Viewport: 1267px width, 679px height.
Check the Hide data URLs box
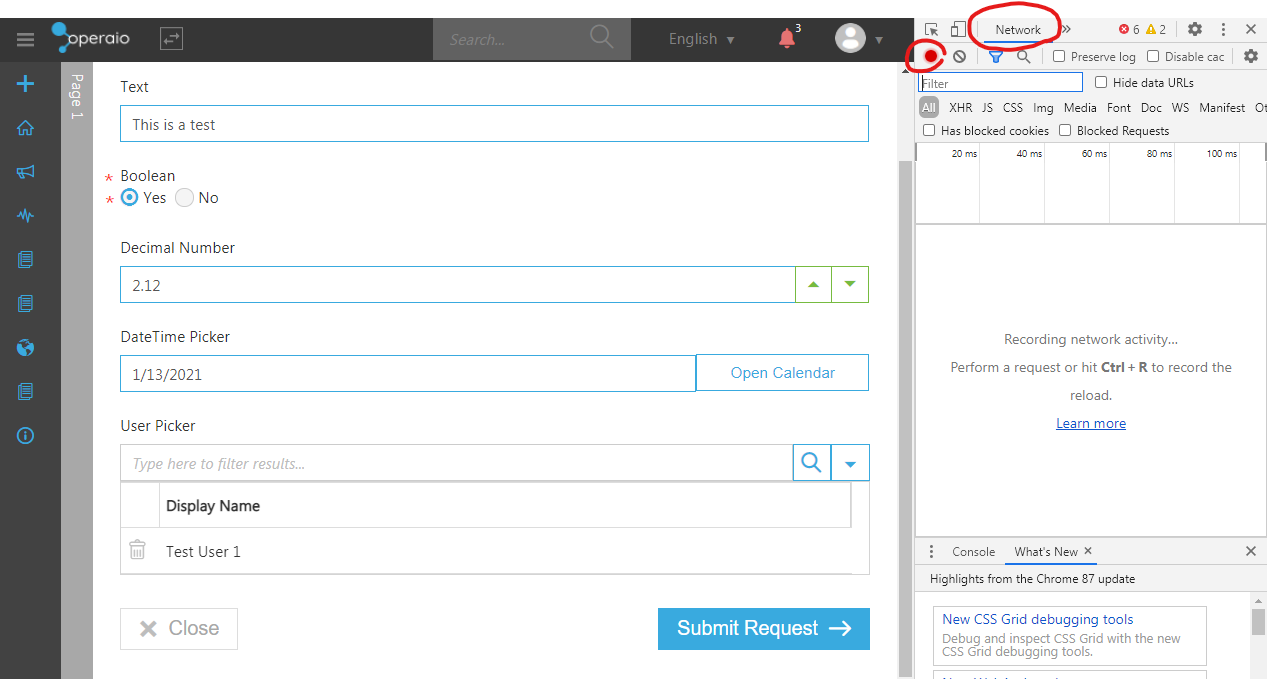point(1101,83)
